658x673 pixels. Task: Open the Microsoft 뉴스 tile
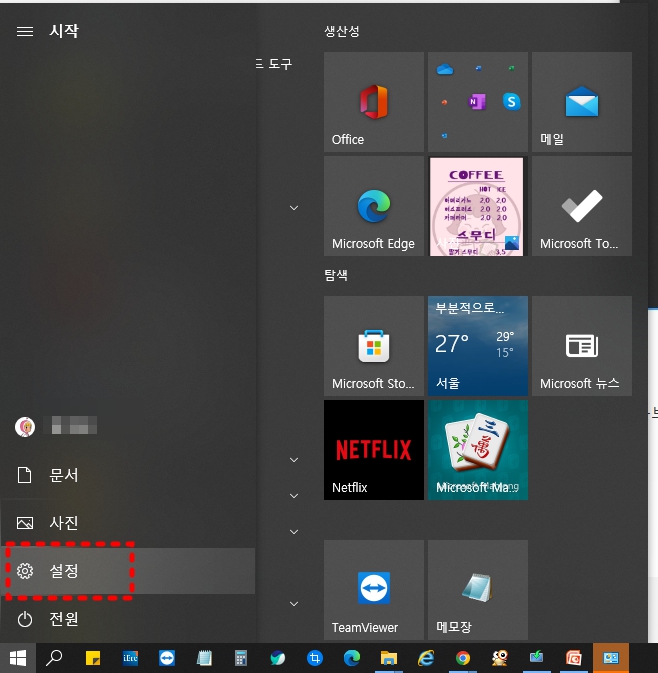(x=582, y=346)
